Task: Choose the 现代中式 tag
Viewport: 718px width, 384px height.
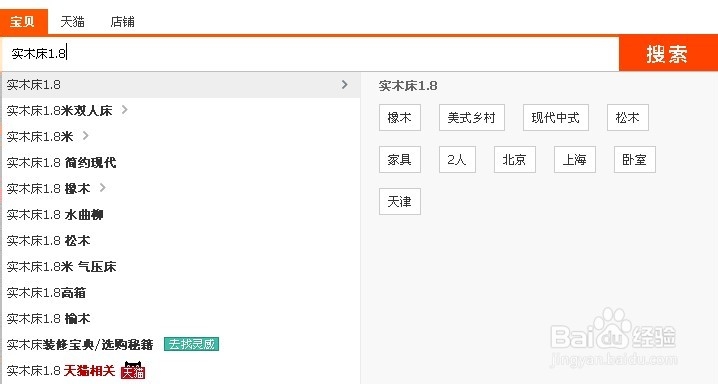Action: click(x=555, y=118)
